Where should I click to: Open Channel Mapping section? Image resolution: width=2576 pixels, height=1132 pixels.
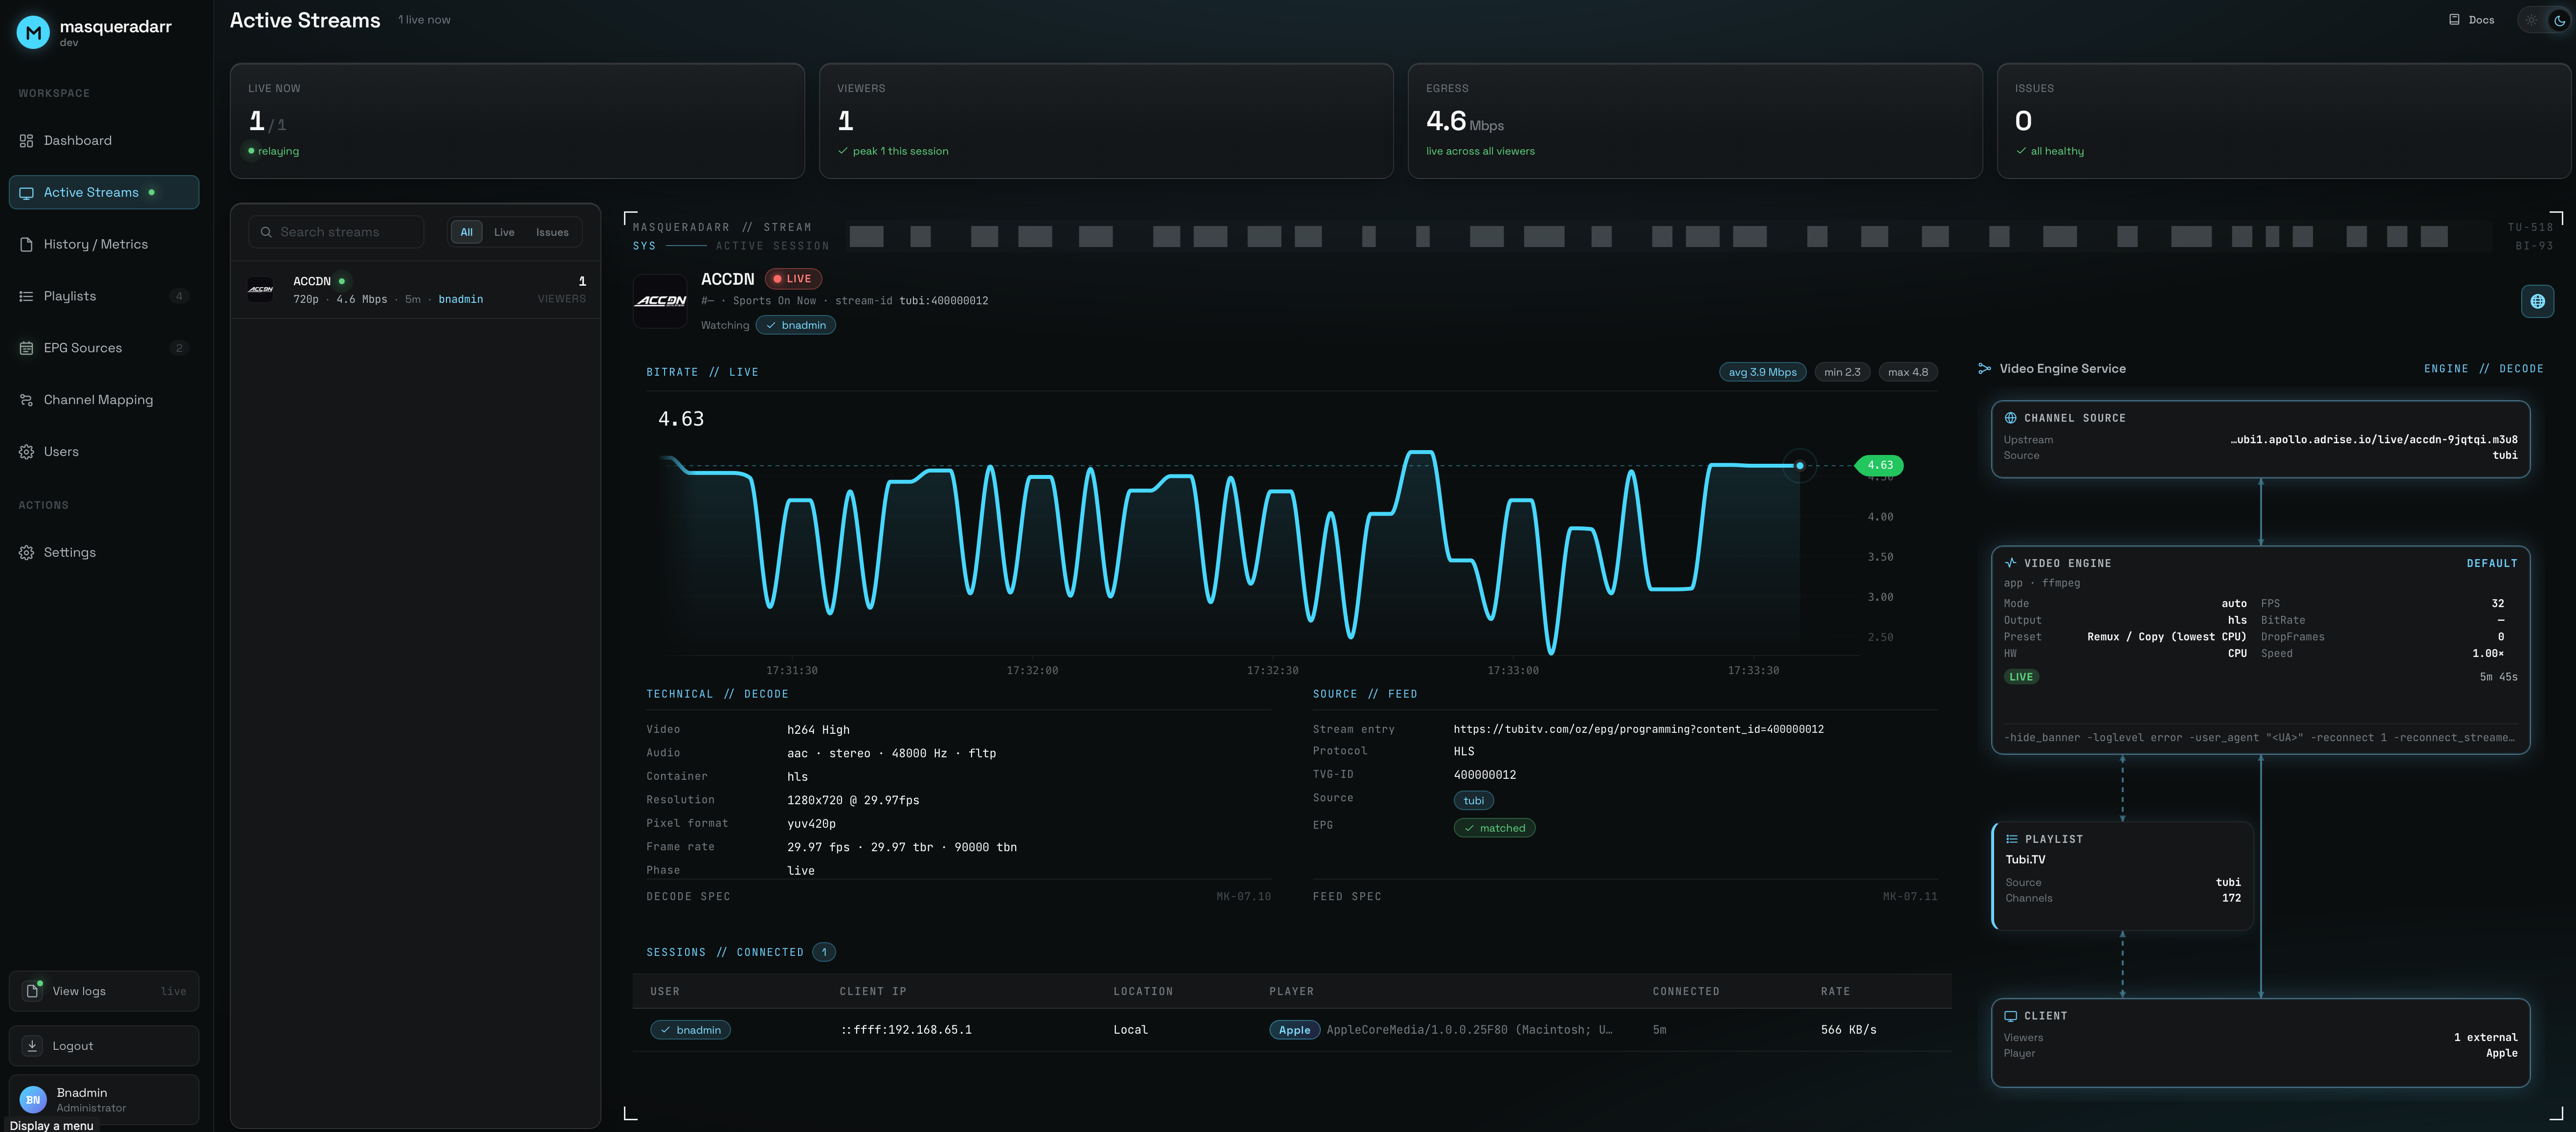[104, 400]
